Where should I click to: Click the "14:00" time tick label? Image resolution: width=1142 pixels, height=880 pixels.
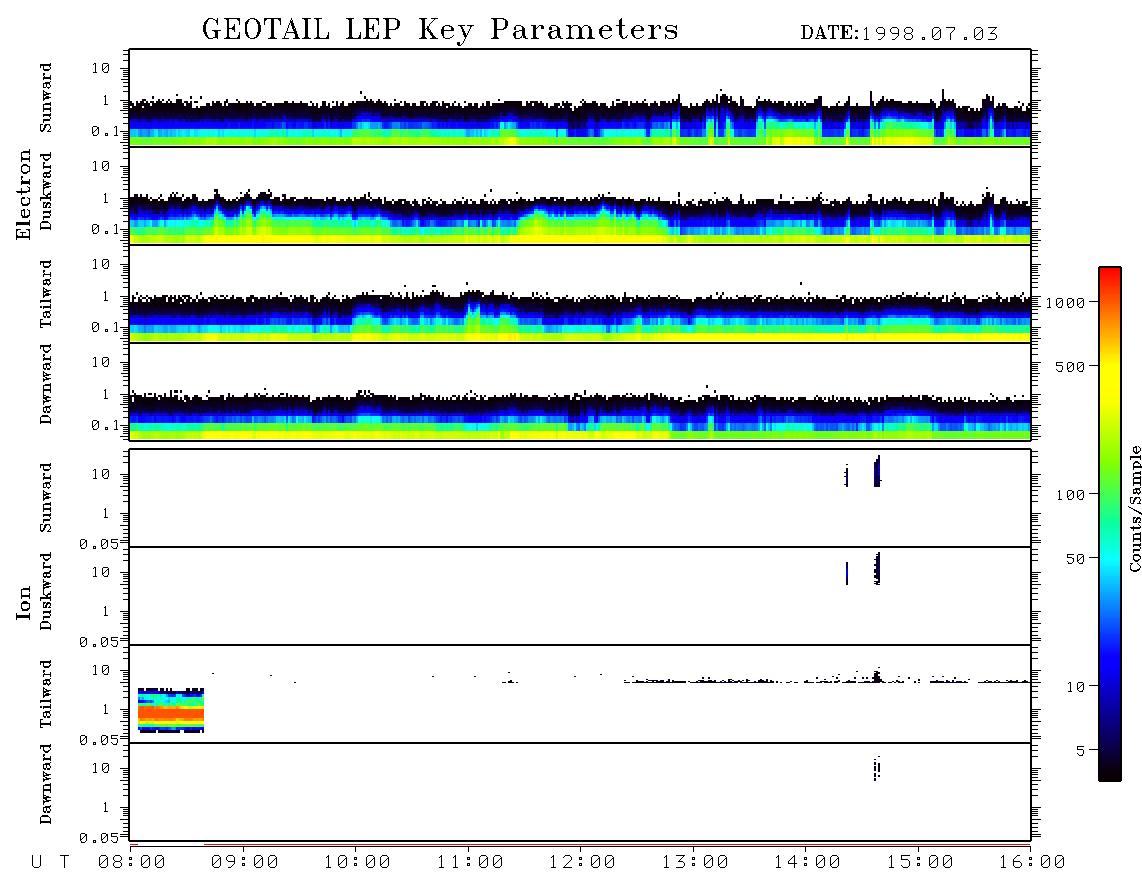807,863
